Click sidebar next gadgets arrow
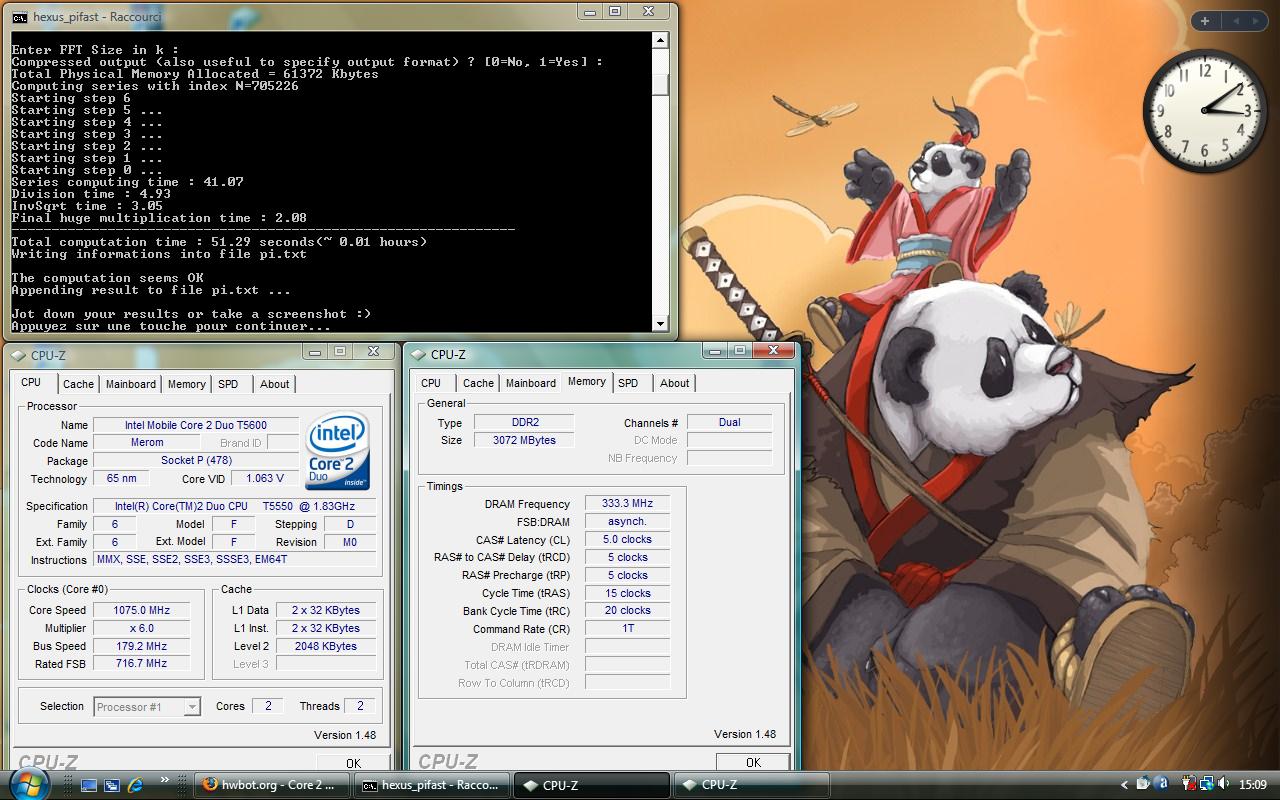Image resolution: width=1280 pixels, height=800 pixels. point(1258,21)
